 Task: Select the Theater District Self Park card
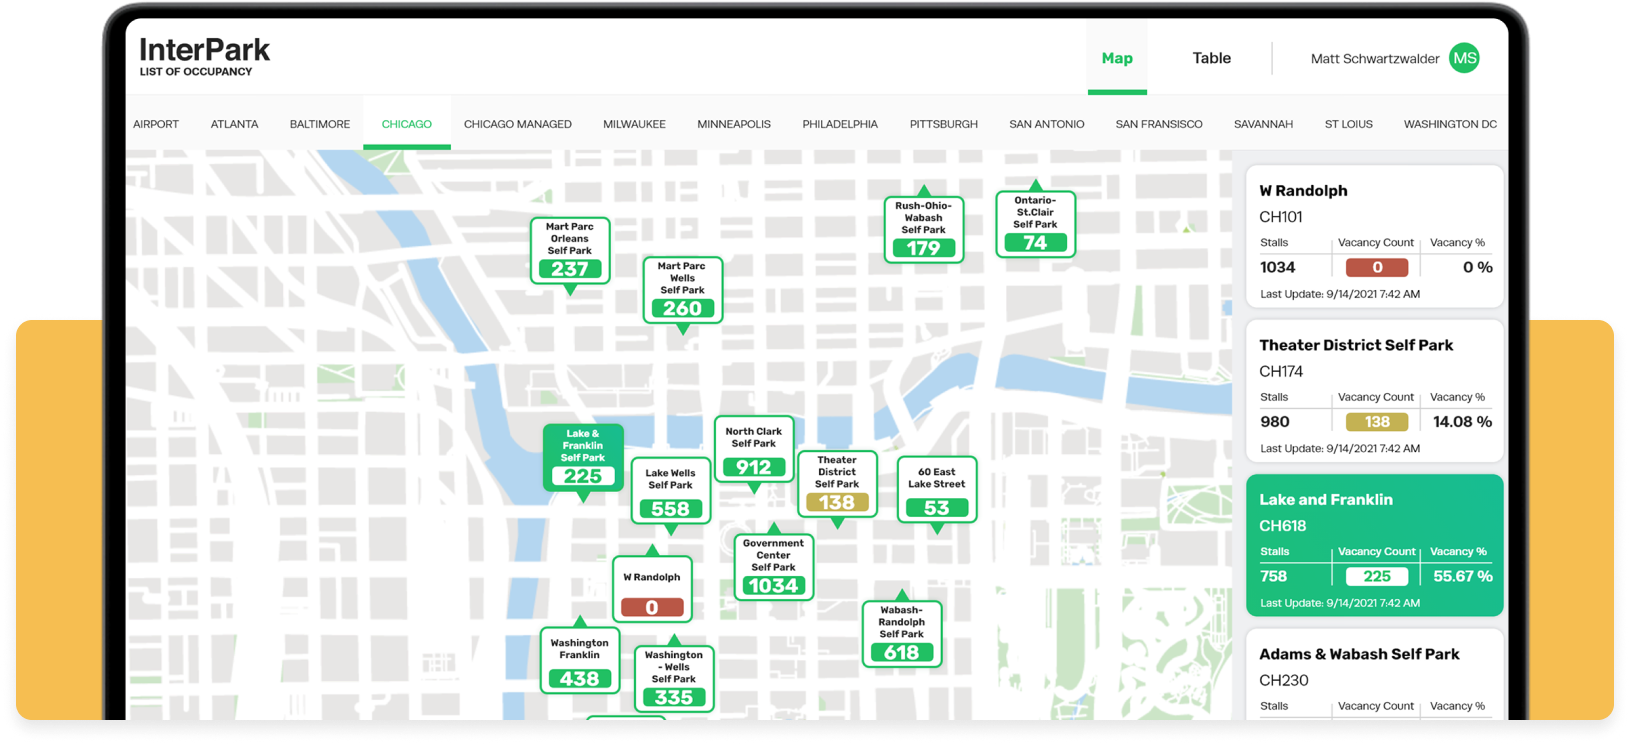coord(1374,395)
